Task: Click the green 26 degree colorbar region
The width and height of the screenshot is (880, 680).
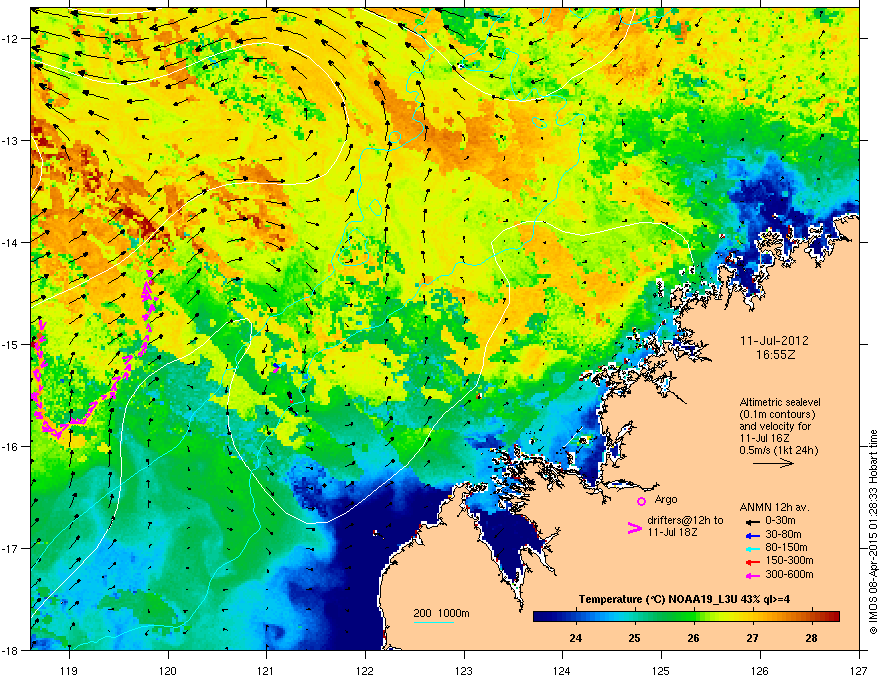Action: click(694, 616)
